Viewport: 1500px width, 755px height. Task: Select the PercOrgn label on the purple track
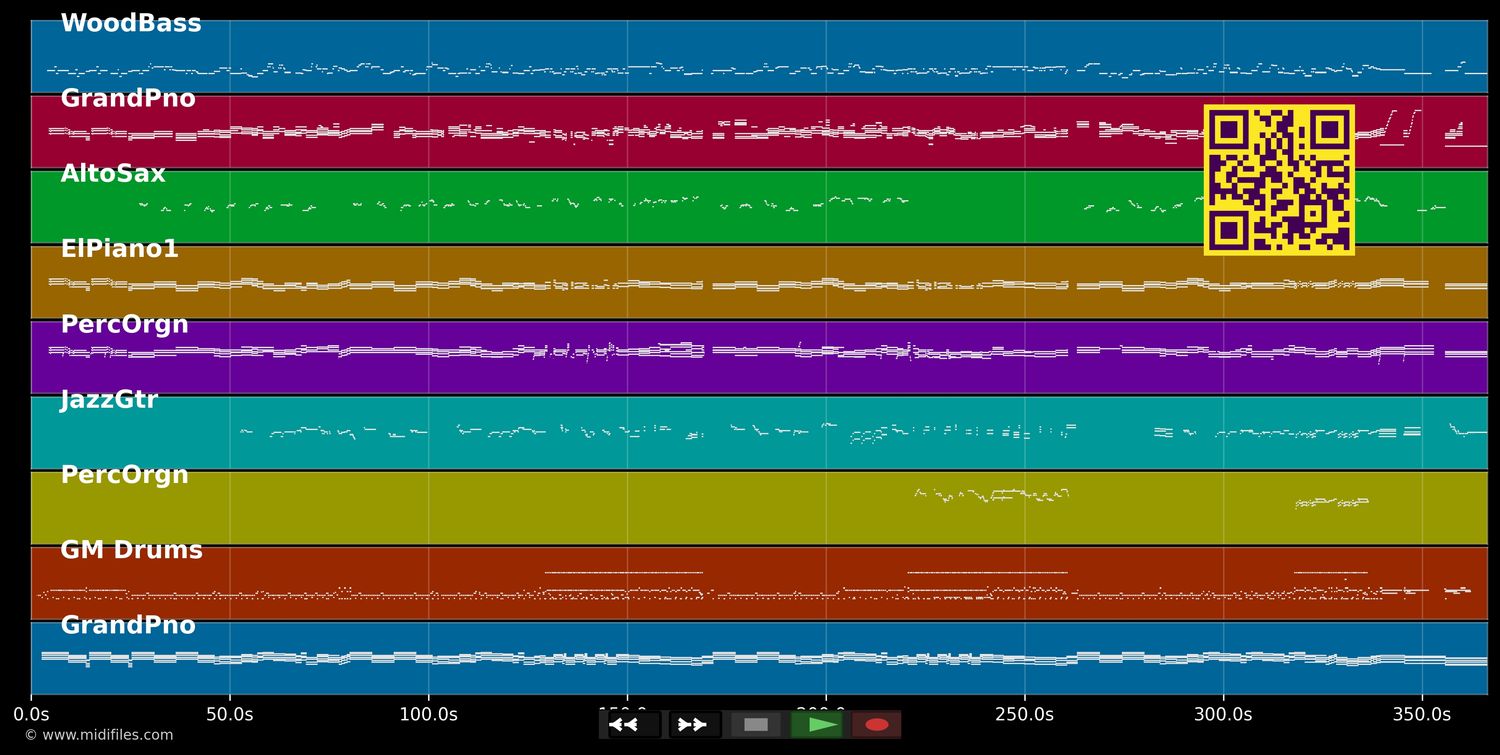pyautogui.click(x=124, y=325)
